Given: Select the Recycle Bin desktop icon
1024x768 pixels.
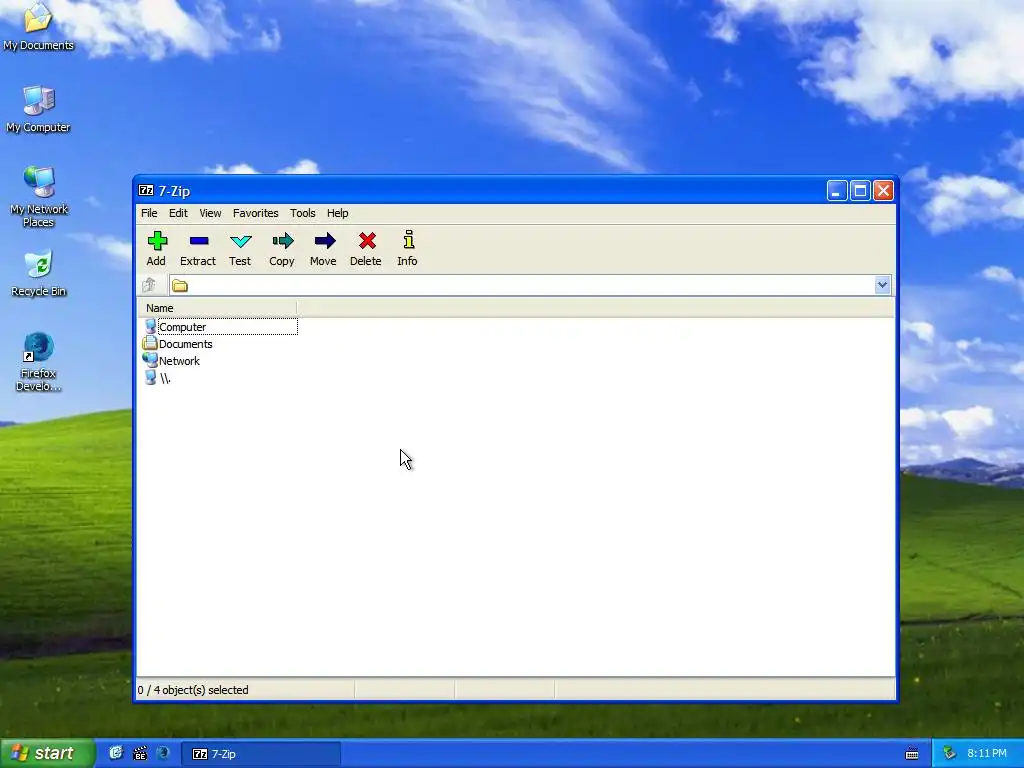Looking at the screenshot, I should (x=38, y=274).
